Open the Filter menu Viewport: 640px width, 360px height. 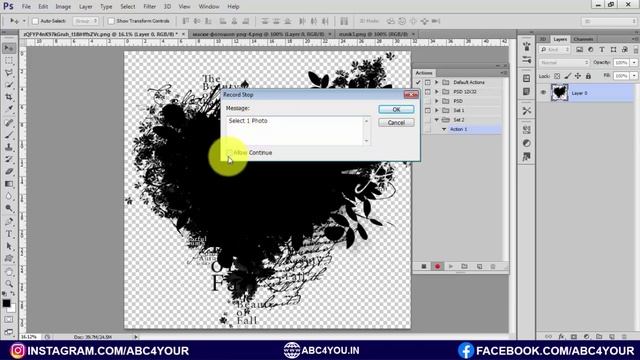coord(149,7)
